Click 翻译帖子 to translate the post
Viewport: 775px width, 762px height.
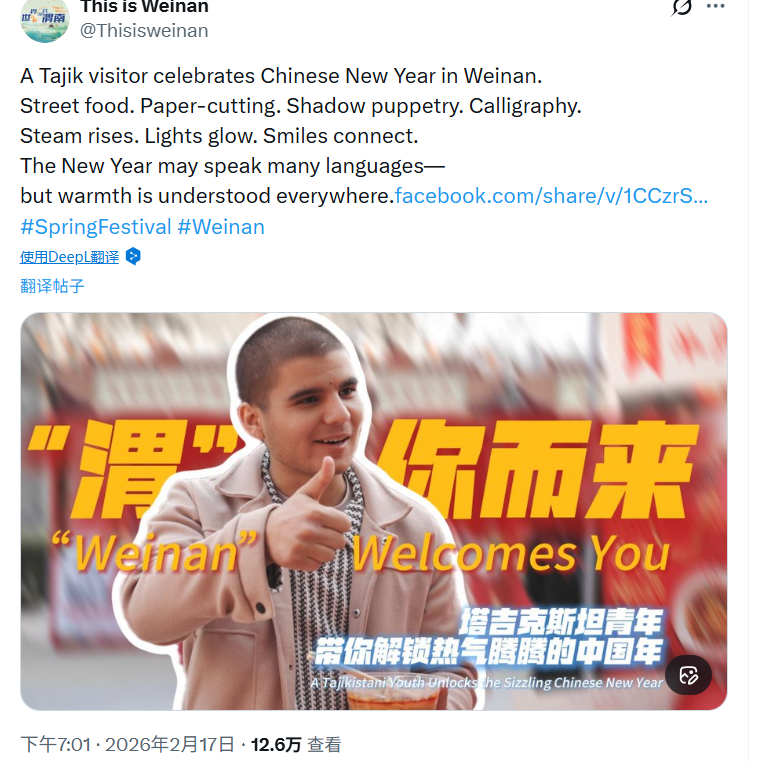[x=52, y=286]
